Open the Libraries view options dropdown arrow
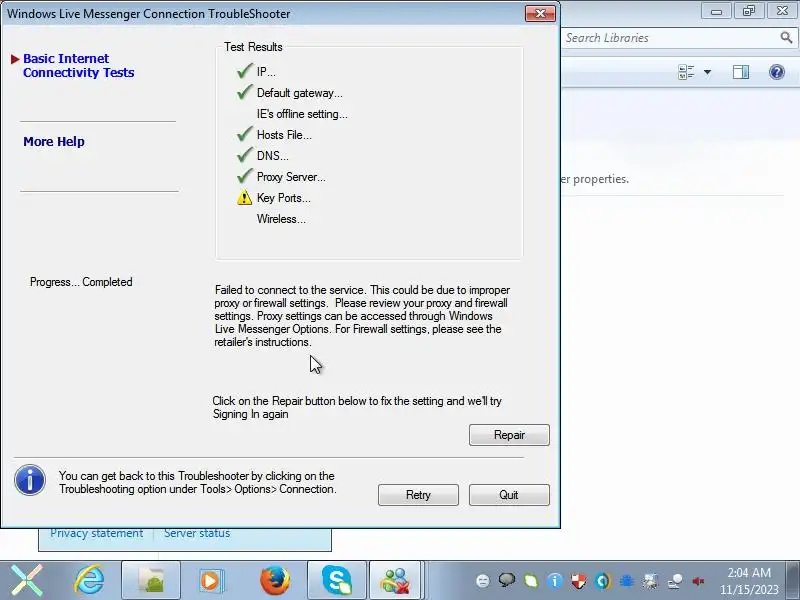800x600 pixels. (x=707, y=72)
